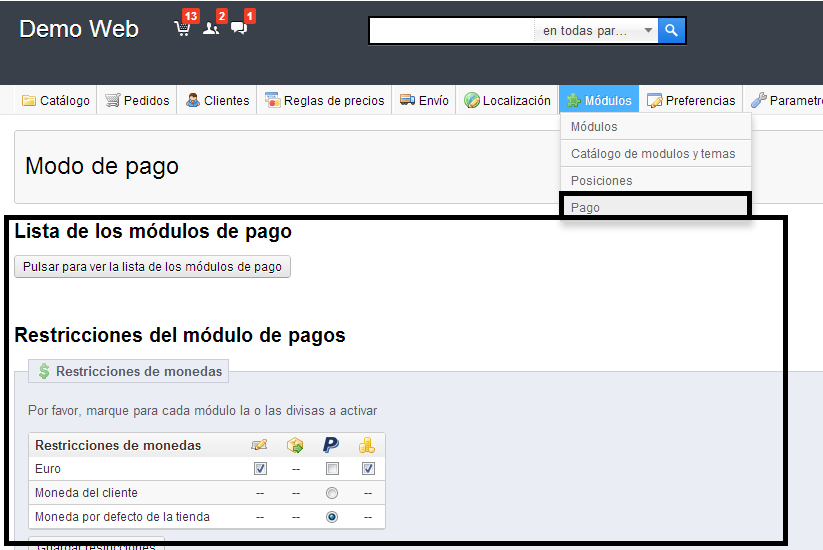The image size is (823, 550).
Task: Click the 'Modo de pago' page heading
Action: pyautogui.click(x=102, y=166)
